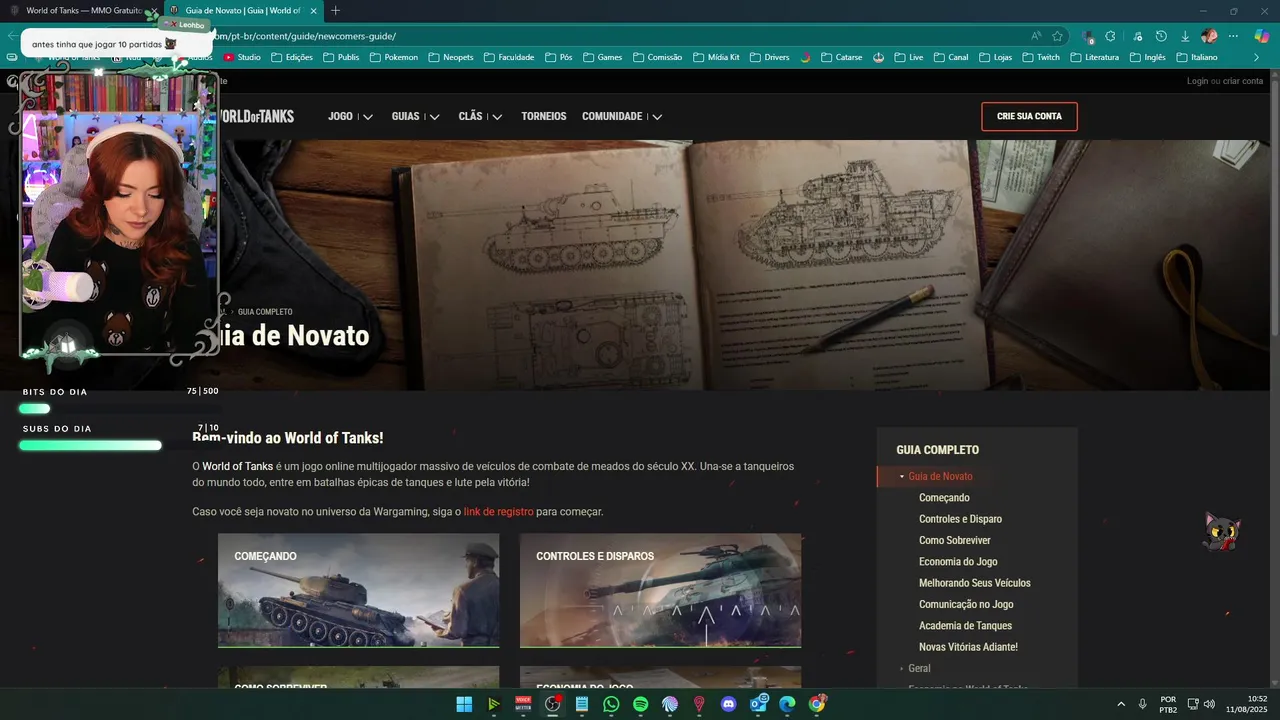This screenshot has width=1280, height=720.
Task: Launch Copilot from the browser toolbar
Action: point(1262,36)
